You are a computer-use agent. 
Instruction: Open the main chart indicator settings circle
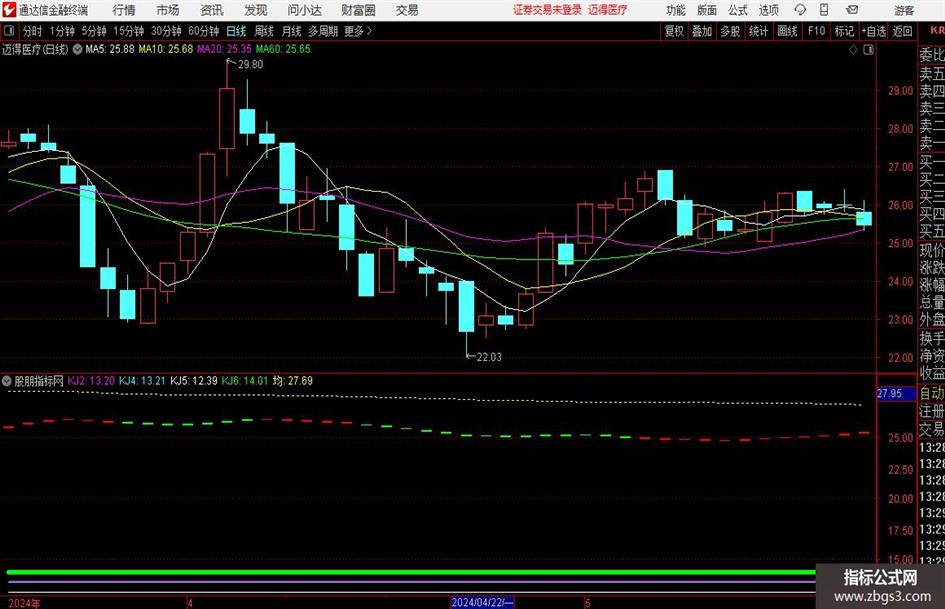click(x=77, y=49)
